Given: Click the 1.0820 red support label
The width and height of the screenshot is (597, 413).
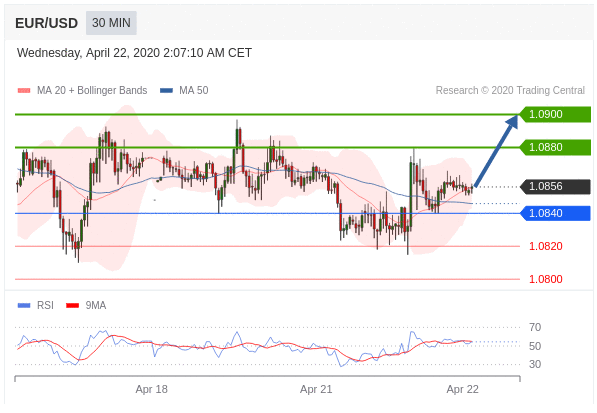Looking at the screenshot, I should (x=546, y=246).
